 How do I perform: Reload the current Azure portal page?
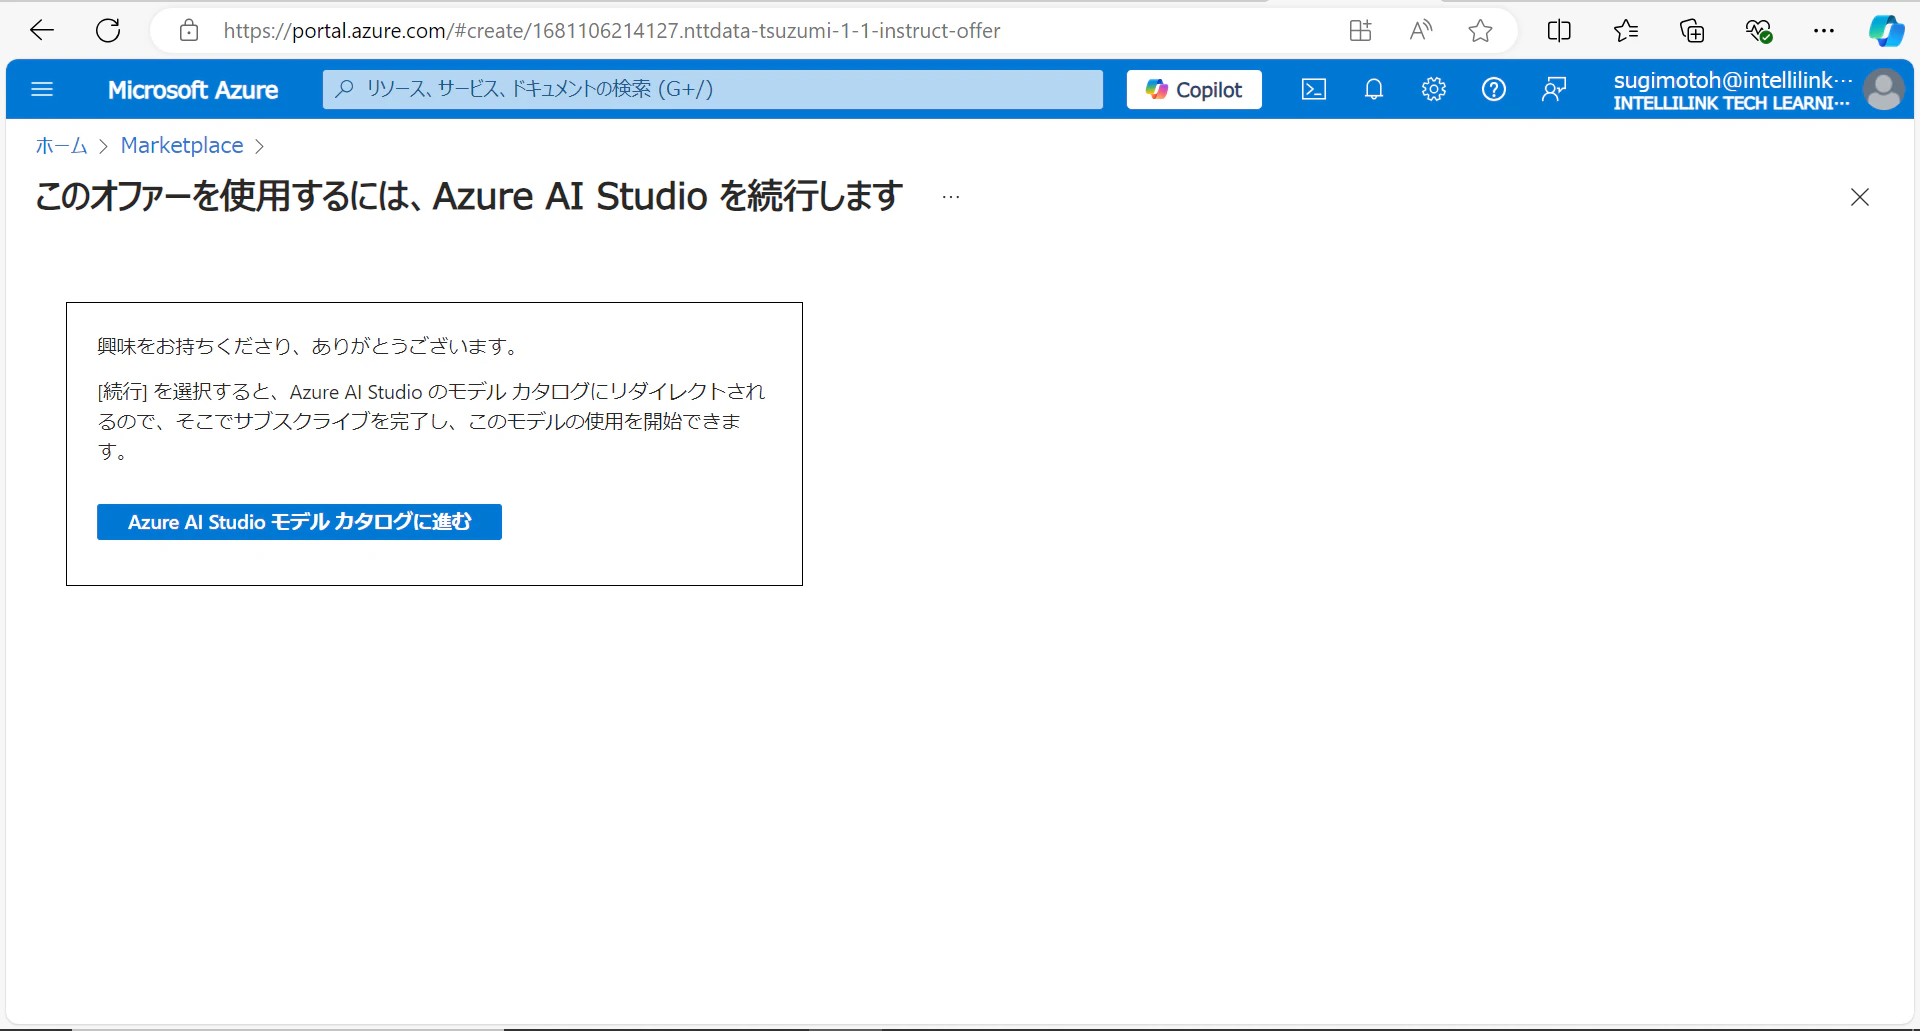[x=108, y=31]
